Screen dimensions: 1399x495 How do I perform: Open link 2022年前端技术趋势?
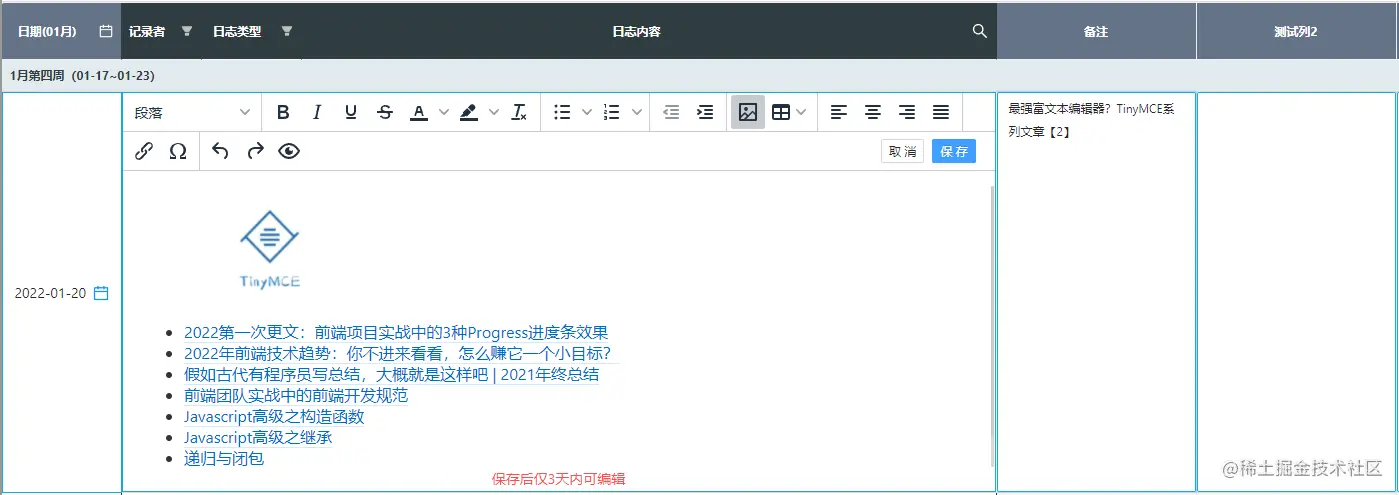pyautogui.click(x=397, y=354)
